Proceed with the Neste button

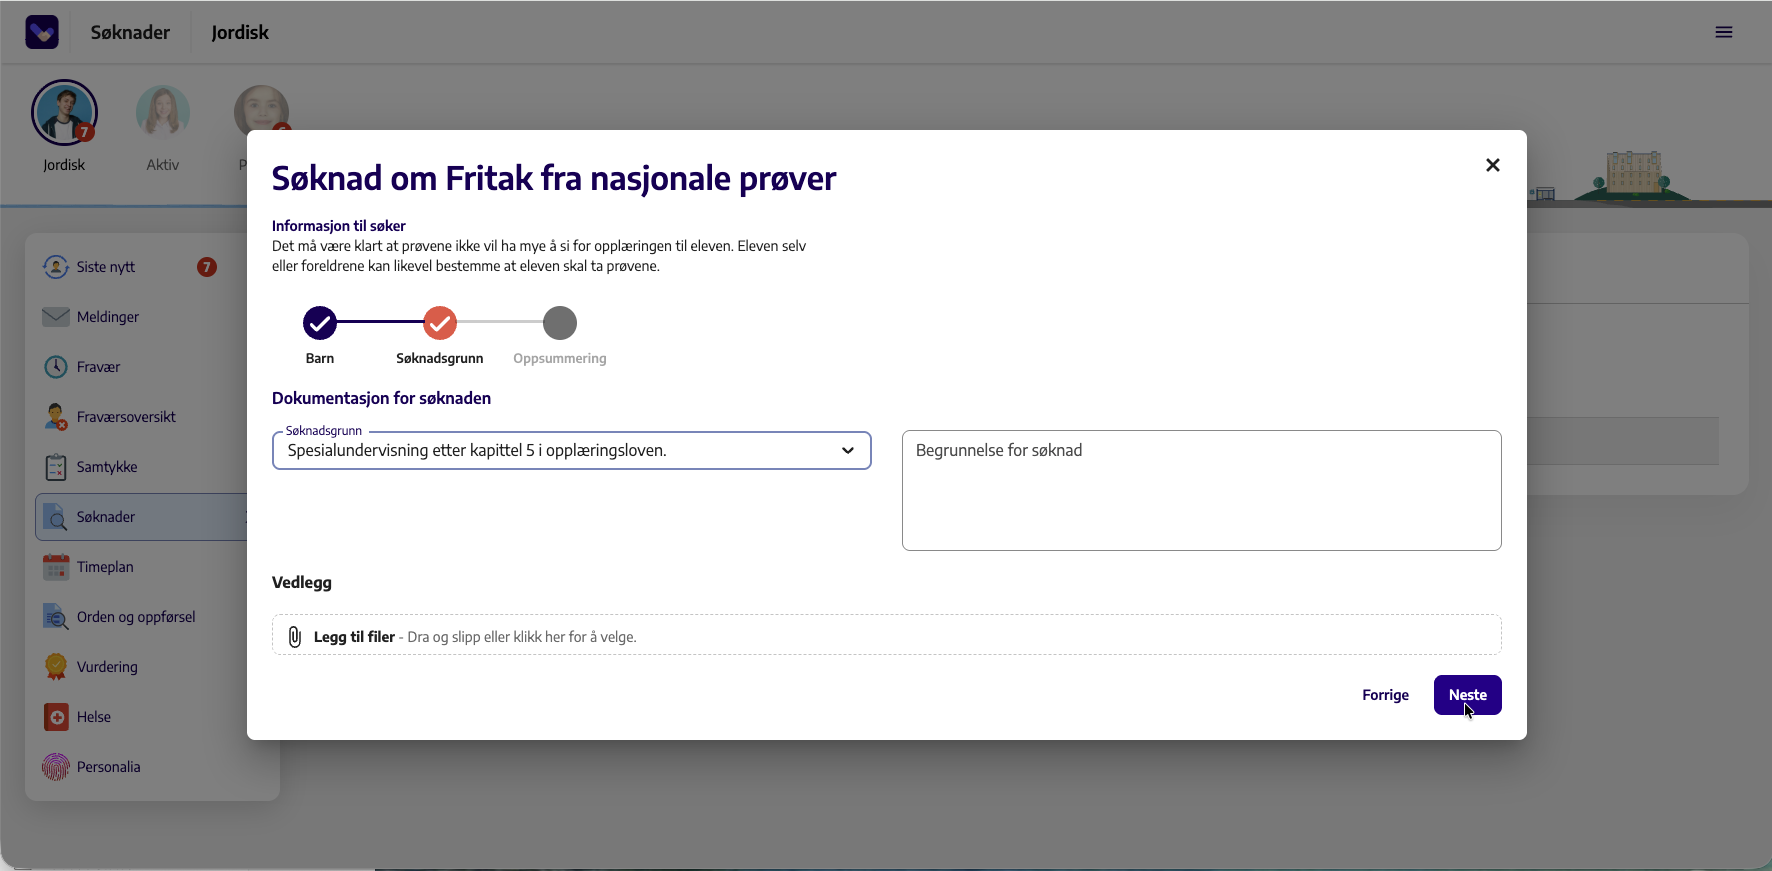coord(1468,695)
